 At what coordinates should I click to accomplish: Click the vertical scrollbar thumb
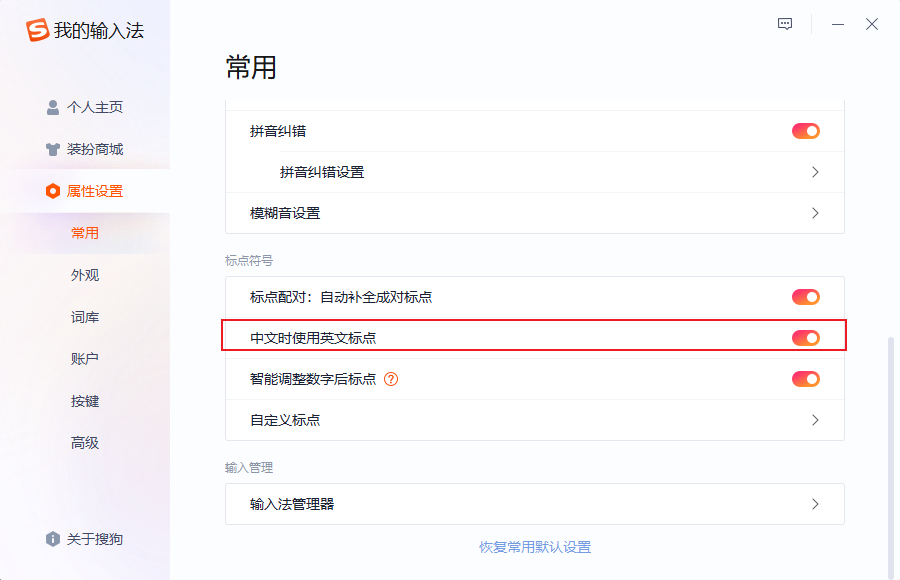pos(891,457)
